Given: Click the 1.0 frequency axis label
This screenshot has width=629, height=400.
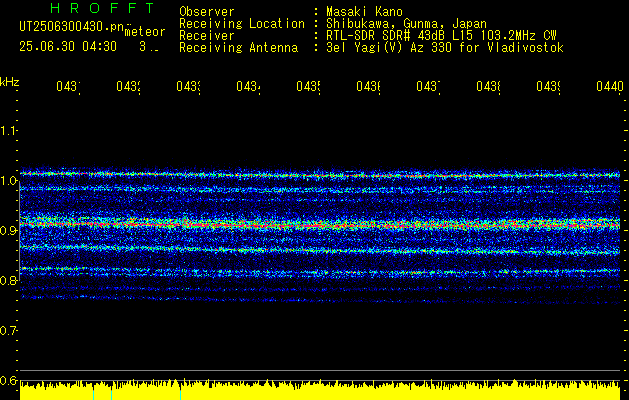Looking at the screenshot, I should pos(8,181).
